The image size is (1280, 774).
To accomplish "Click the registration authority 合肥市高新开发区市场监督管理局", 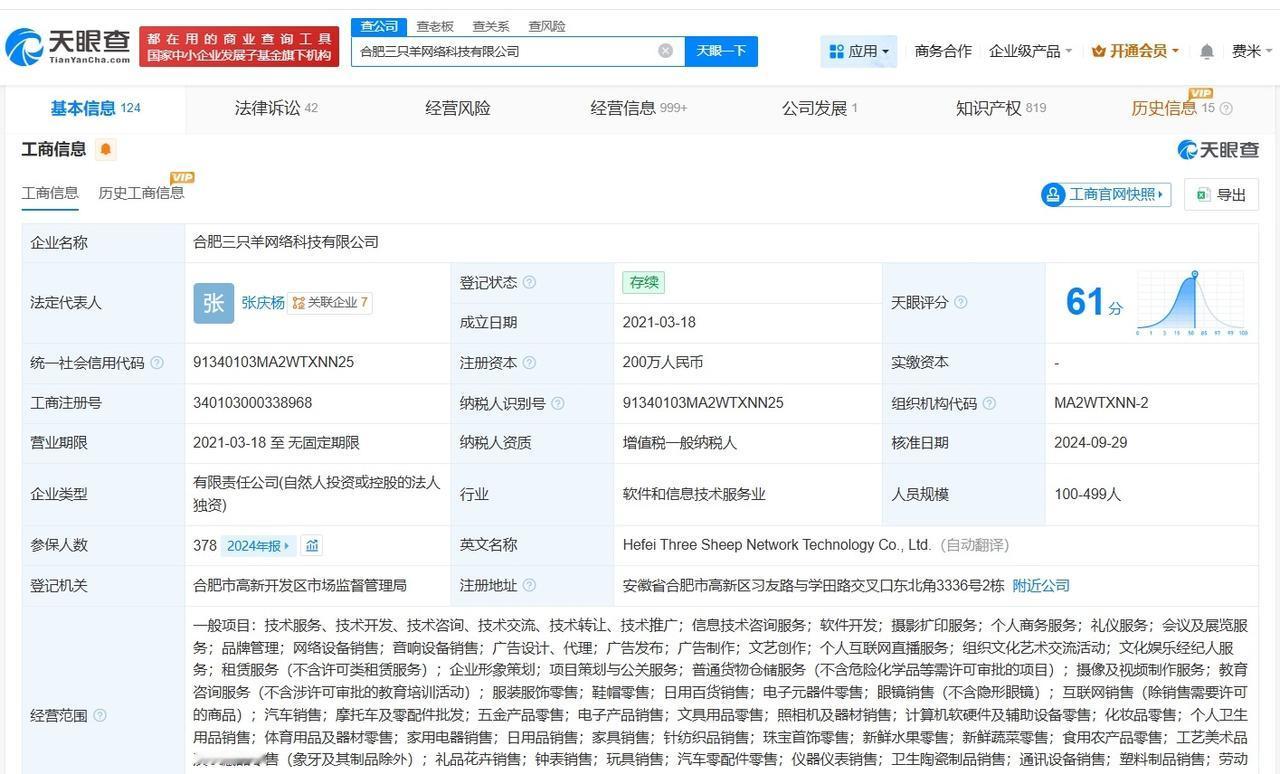I will point(300,585).
